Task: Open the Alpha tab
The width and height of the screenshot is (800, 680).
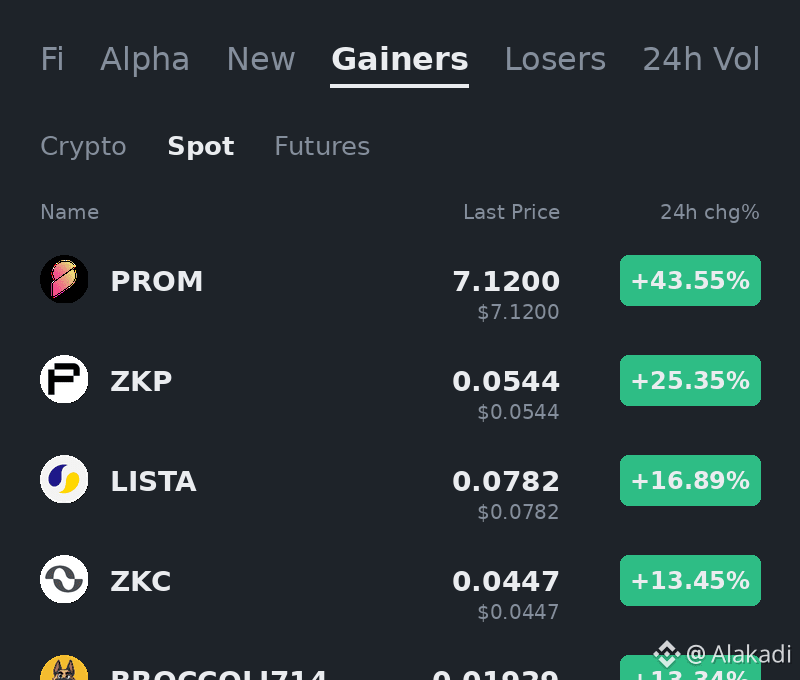Action: pyautogui.click(x=145, y=59)
